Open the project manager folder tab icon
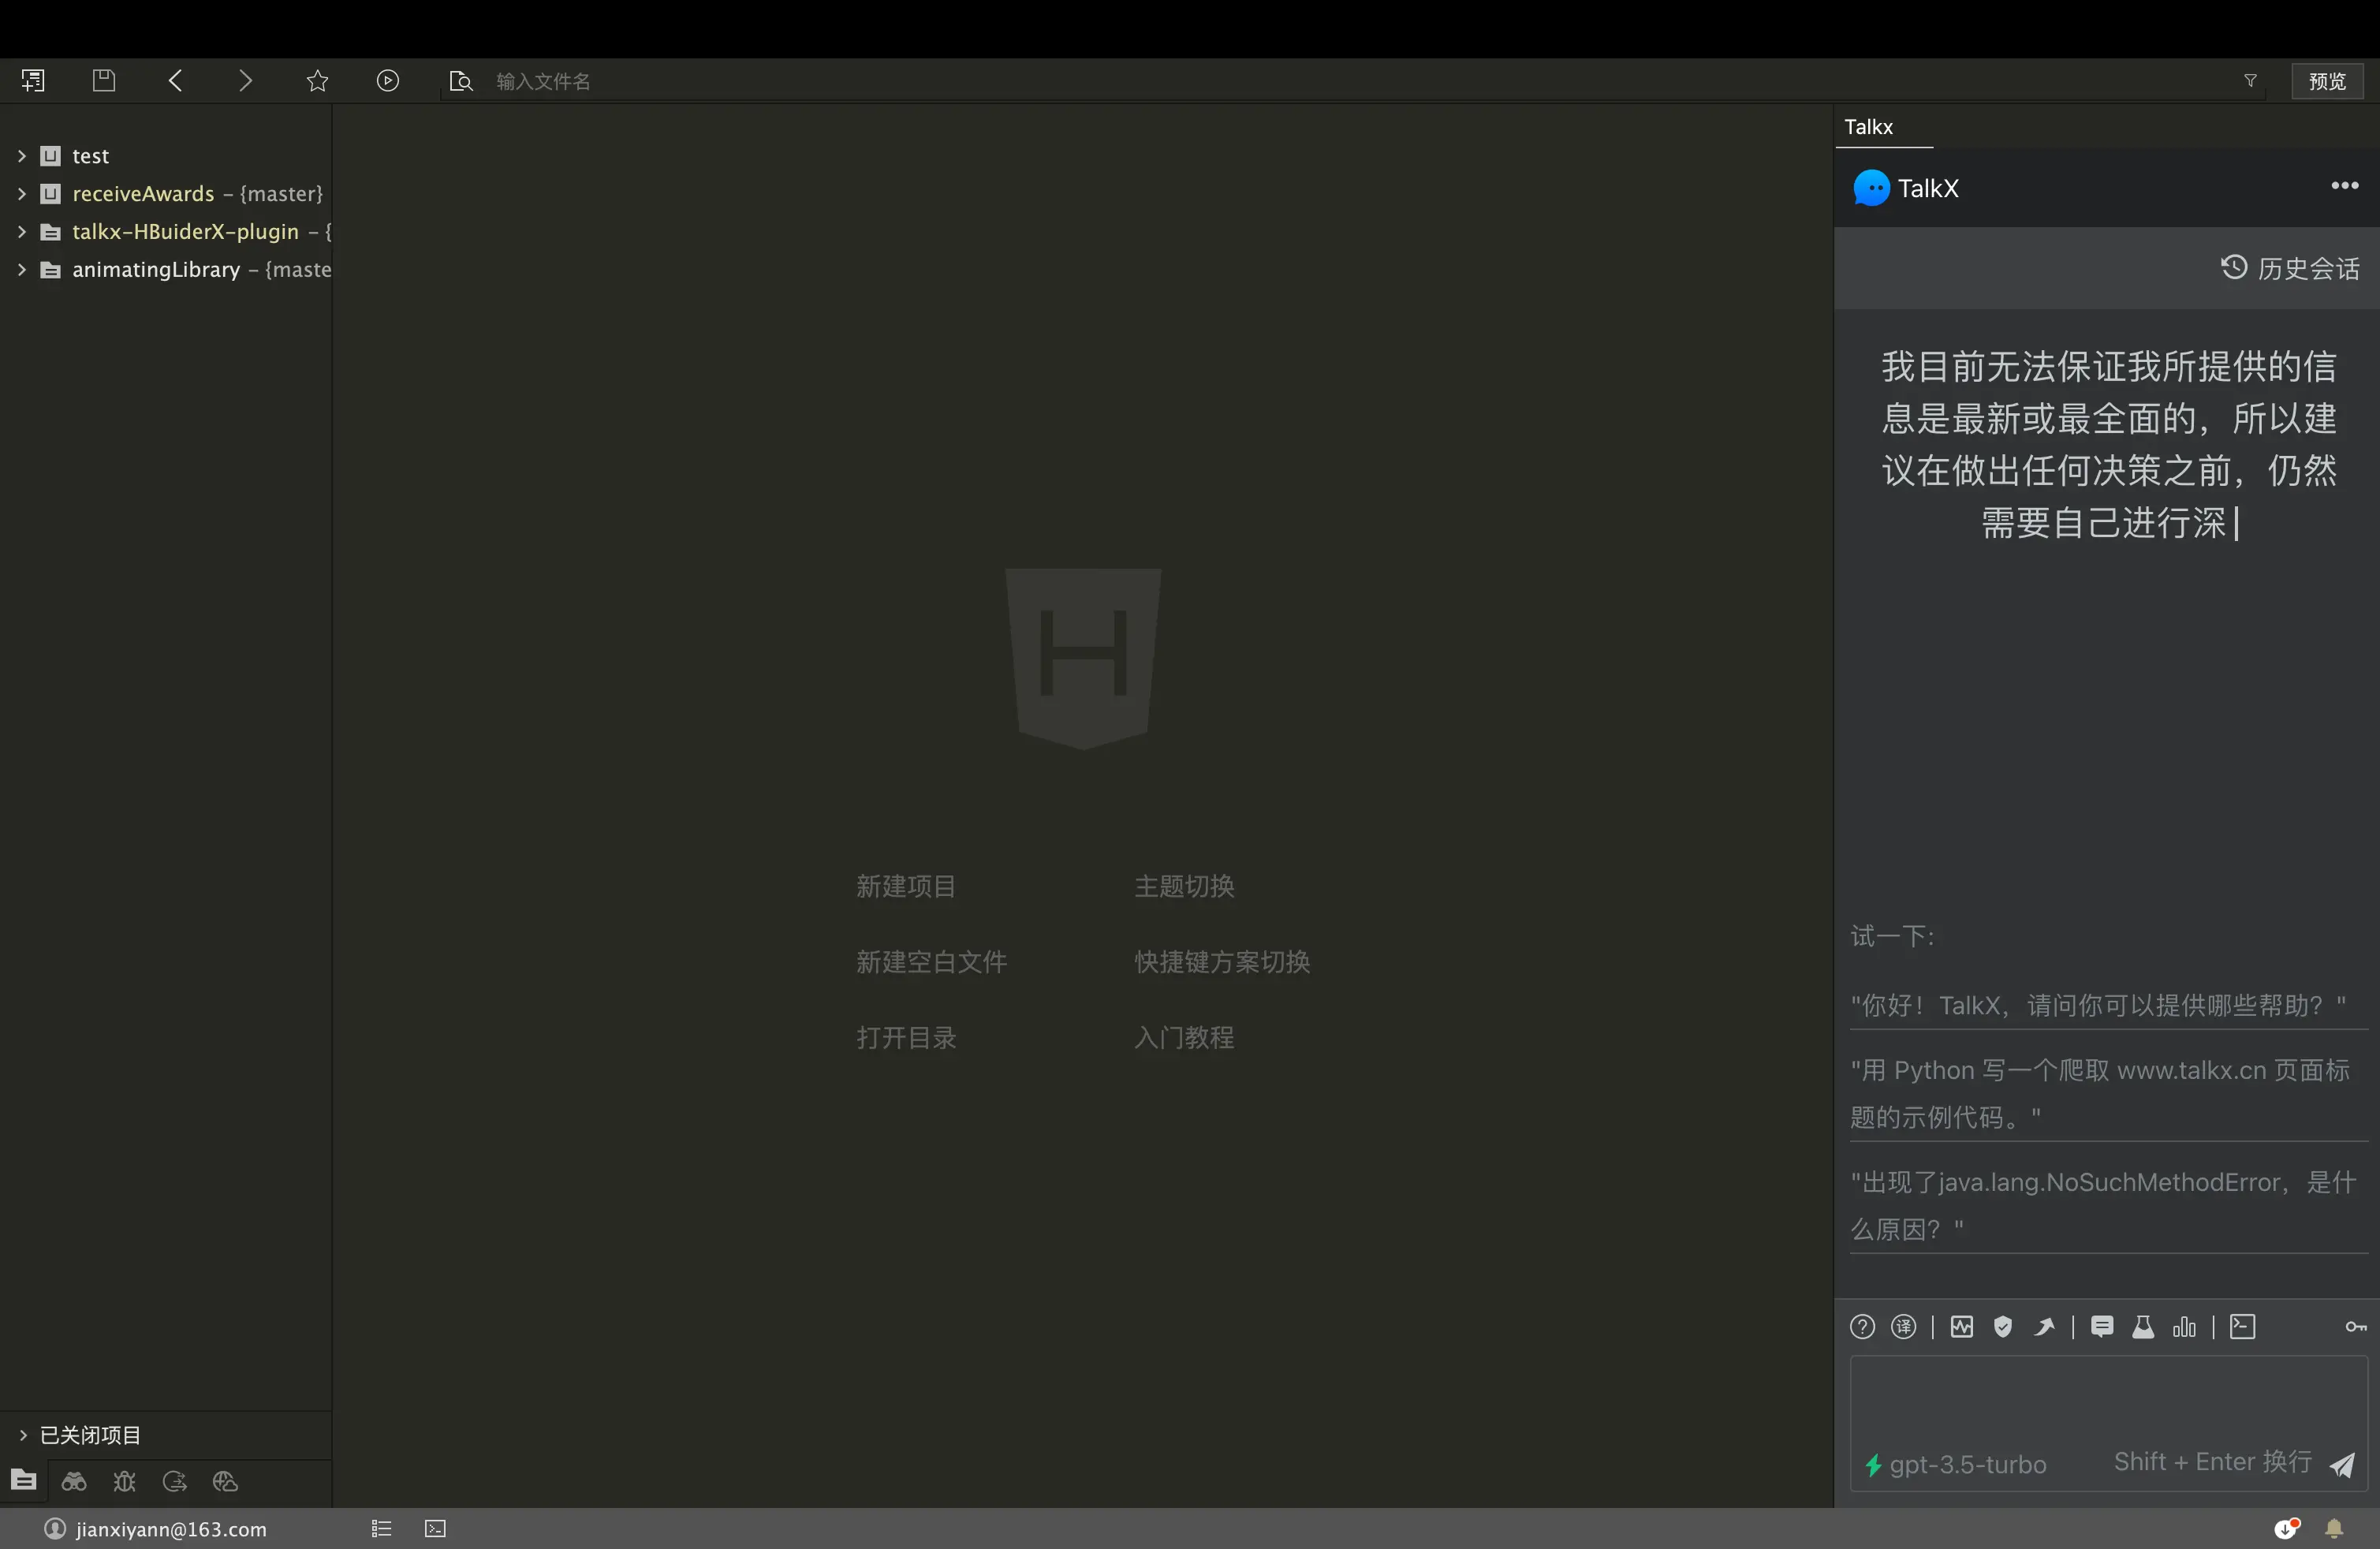This screenshot has width=2380, height=1549. tap(24, 1481)
